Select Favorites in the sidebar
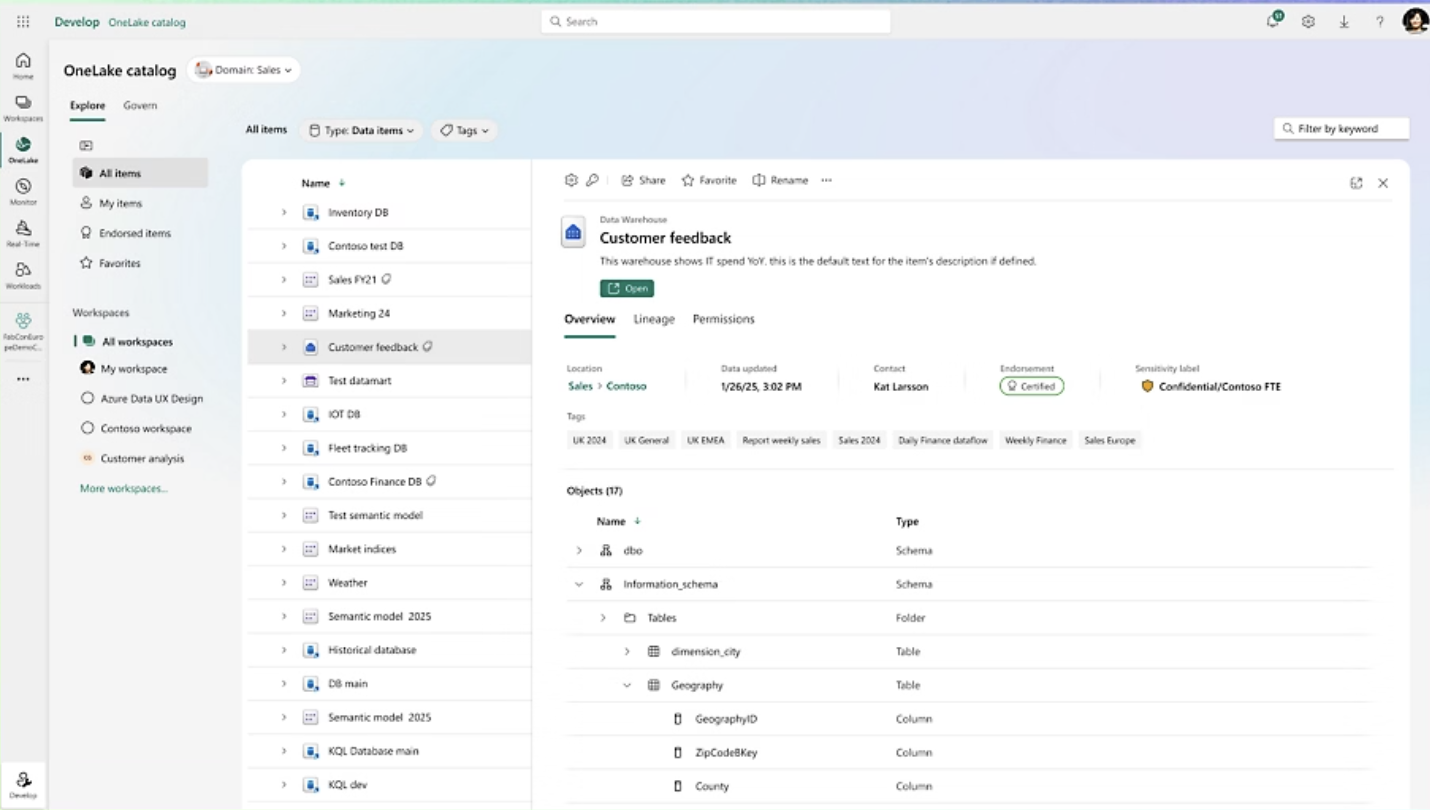 pos(140,263)
